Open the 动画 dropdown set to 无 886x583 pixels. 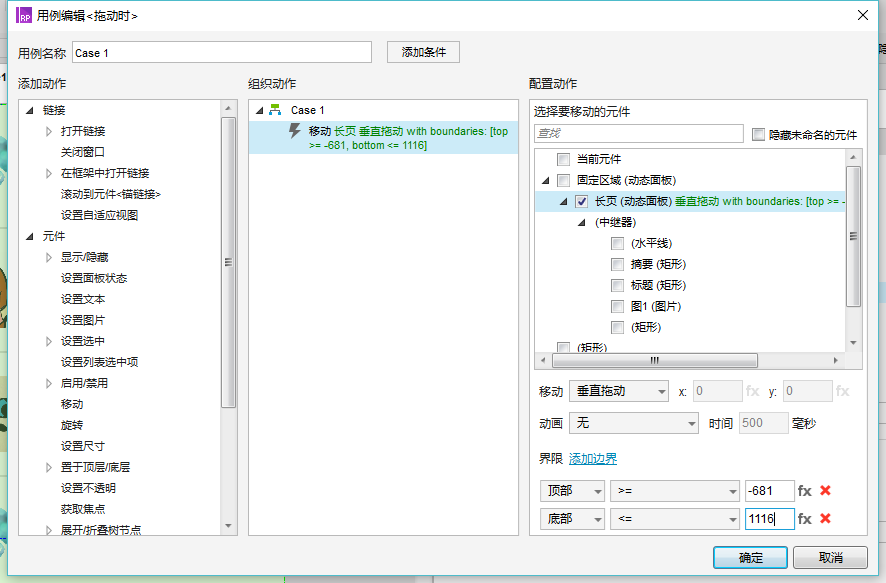point(634,423)
